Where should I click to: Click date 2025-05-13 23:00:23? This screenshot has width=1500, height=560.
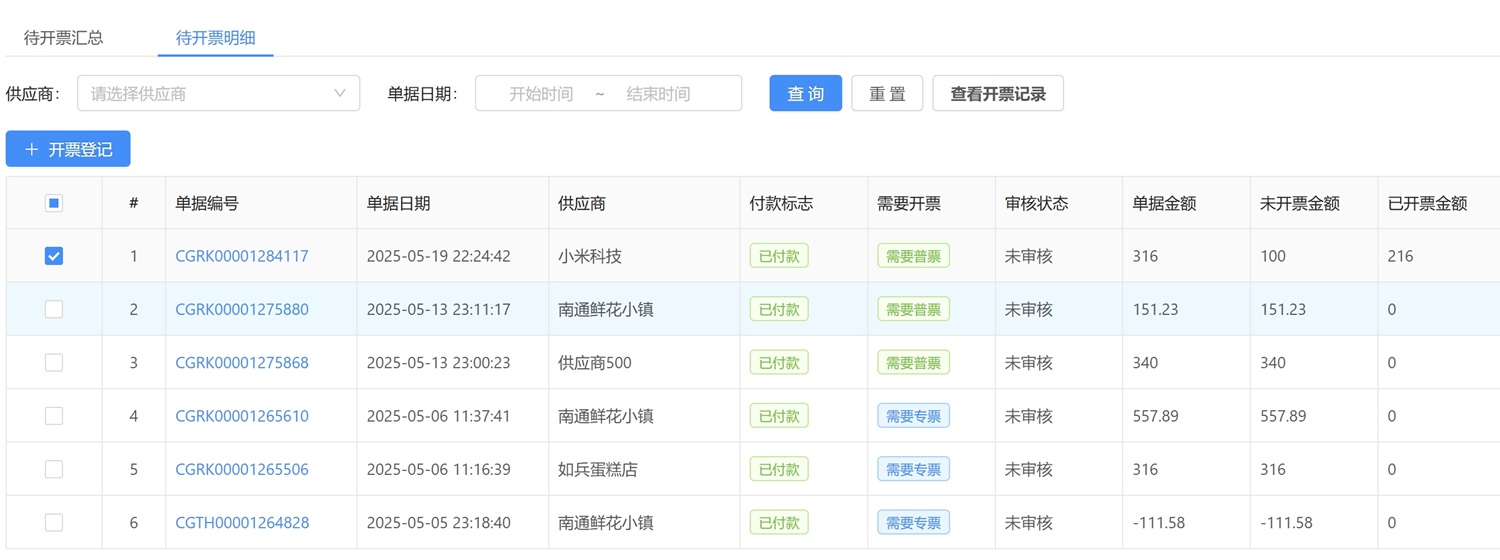pyautogui.click(x=439, y=362)
